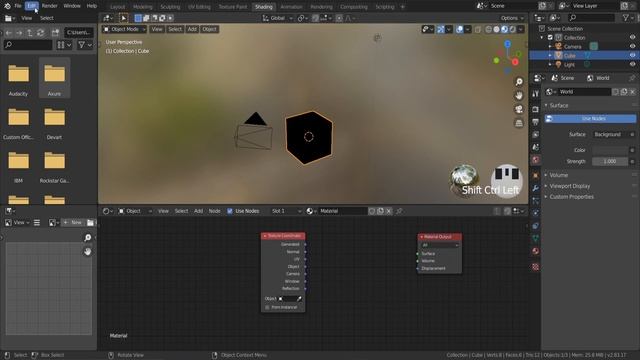This screenshot has width=640, height=360.
Task: Click the viewport Object menu button
Action: (209, 29)
